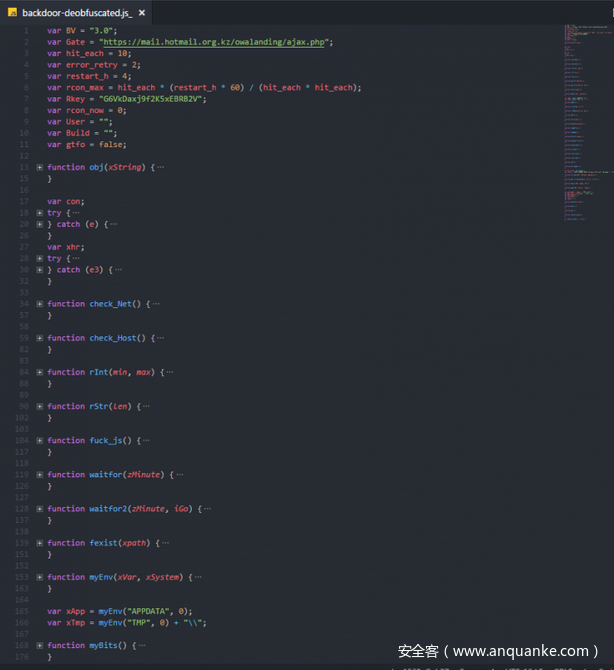Click the 'var gtfo = false' line
The height and width of the screenshot is (670, 614).
[86, 144]
